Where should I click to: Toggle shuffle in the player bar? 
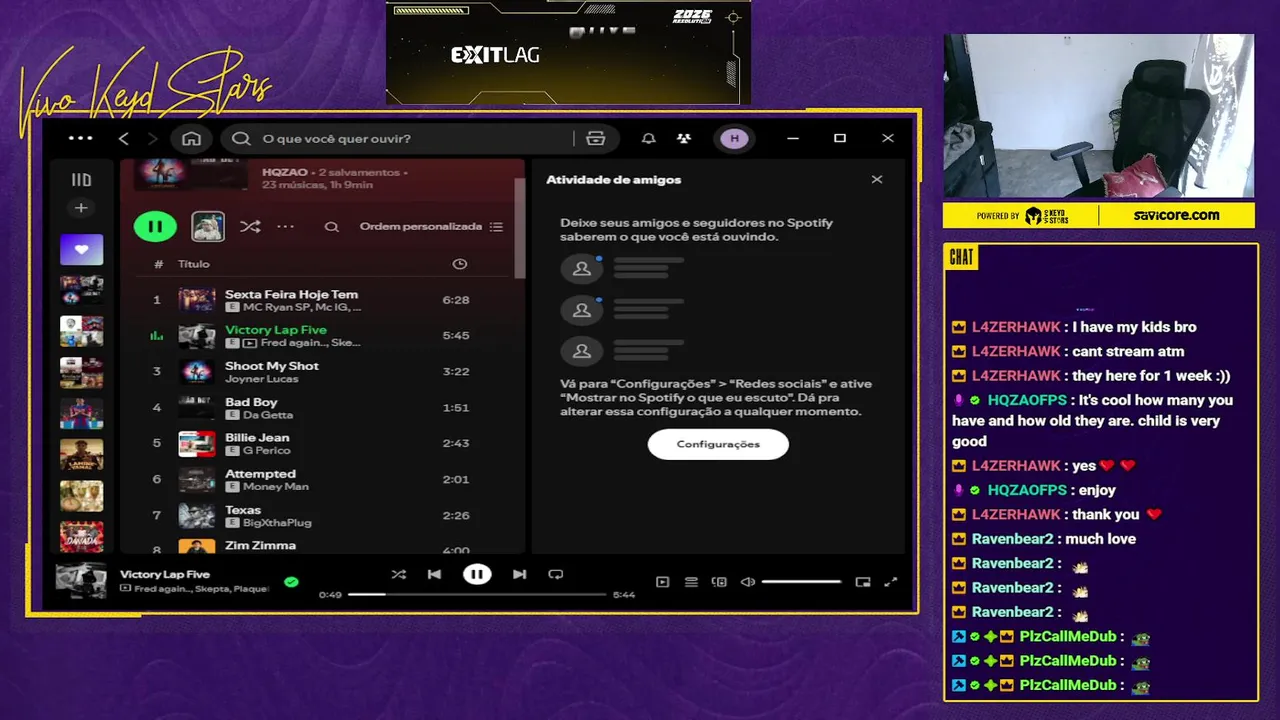coord(399,574)
